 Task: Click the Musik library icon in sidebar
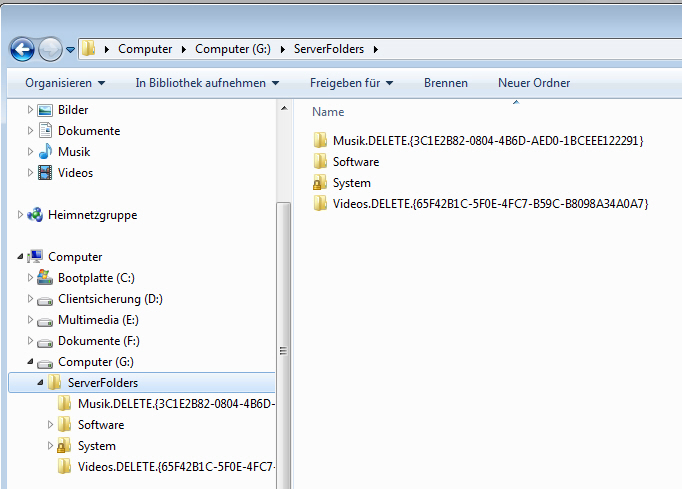(x=45, y=152)
